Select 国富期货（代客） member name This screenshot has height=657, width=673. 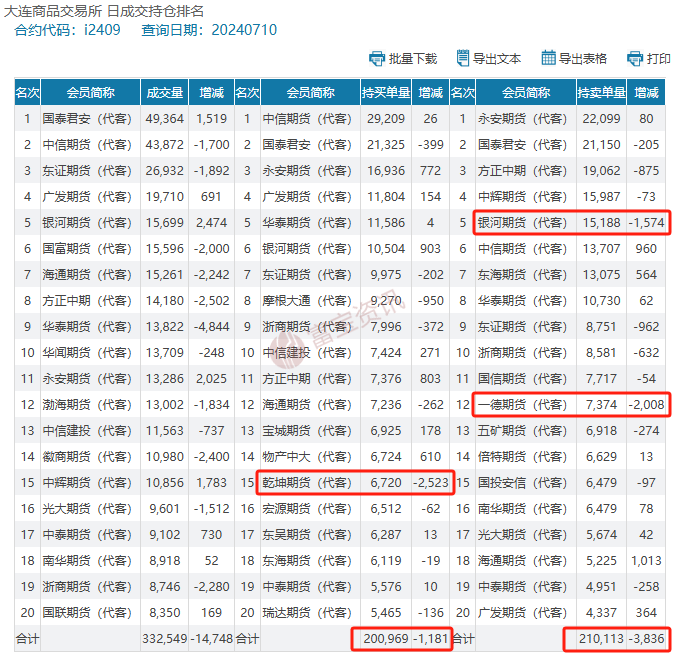(87, 249)
